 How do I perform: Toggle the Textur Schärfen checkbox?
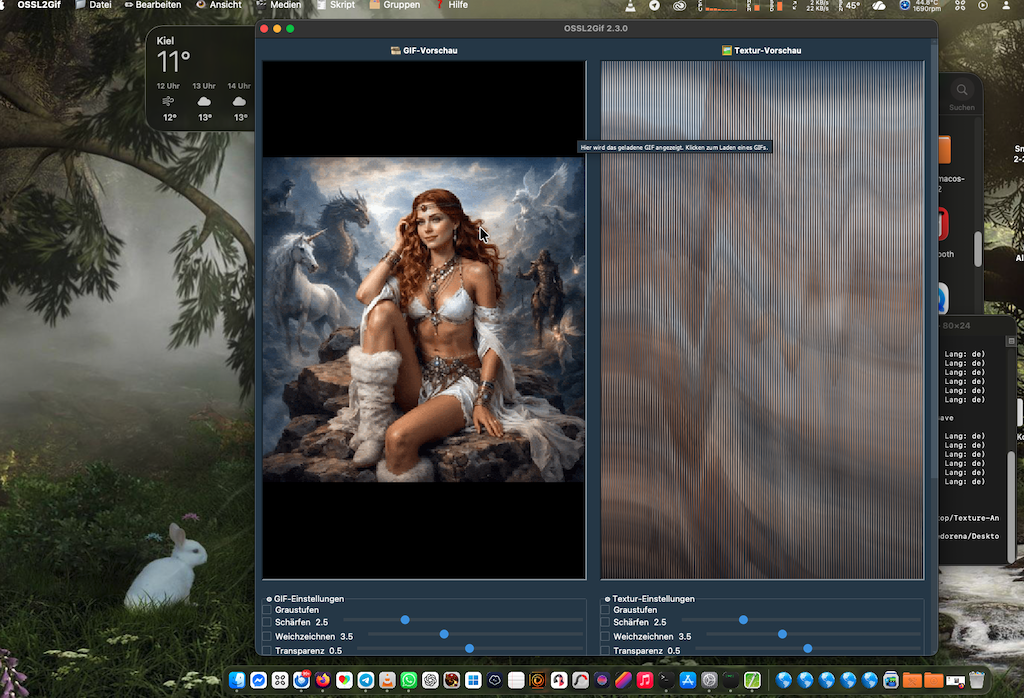point(605,622)
